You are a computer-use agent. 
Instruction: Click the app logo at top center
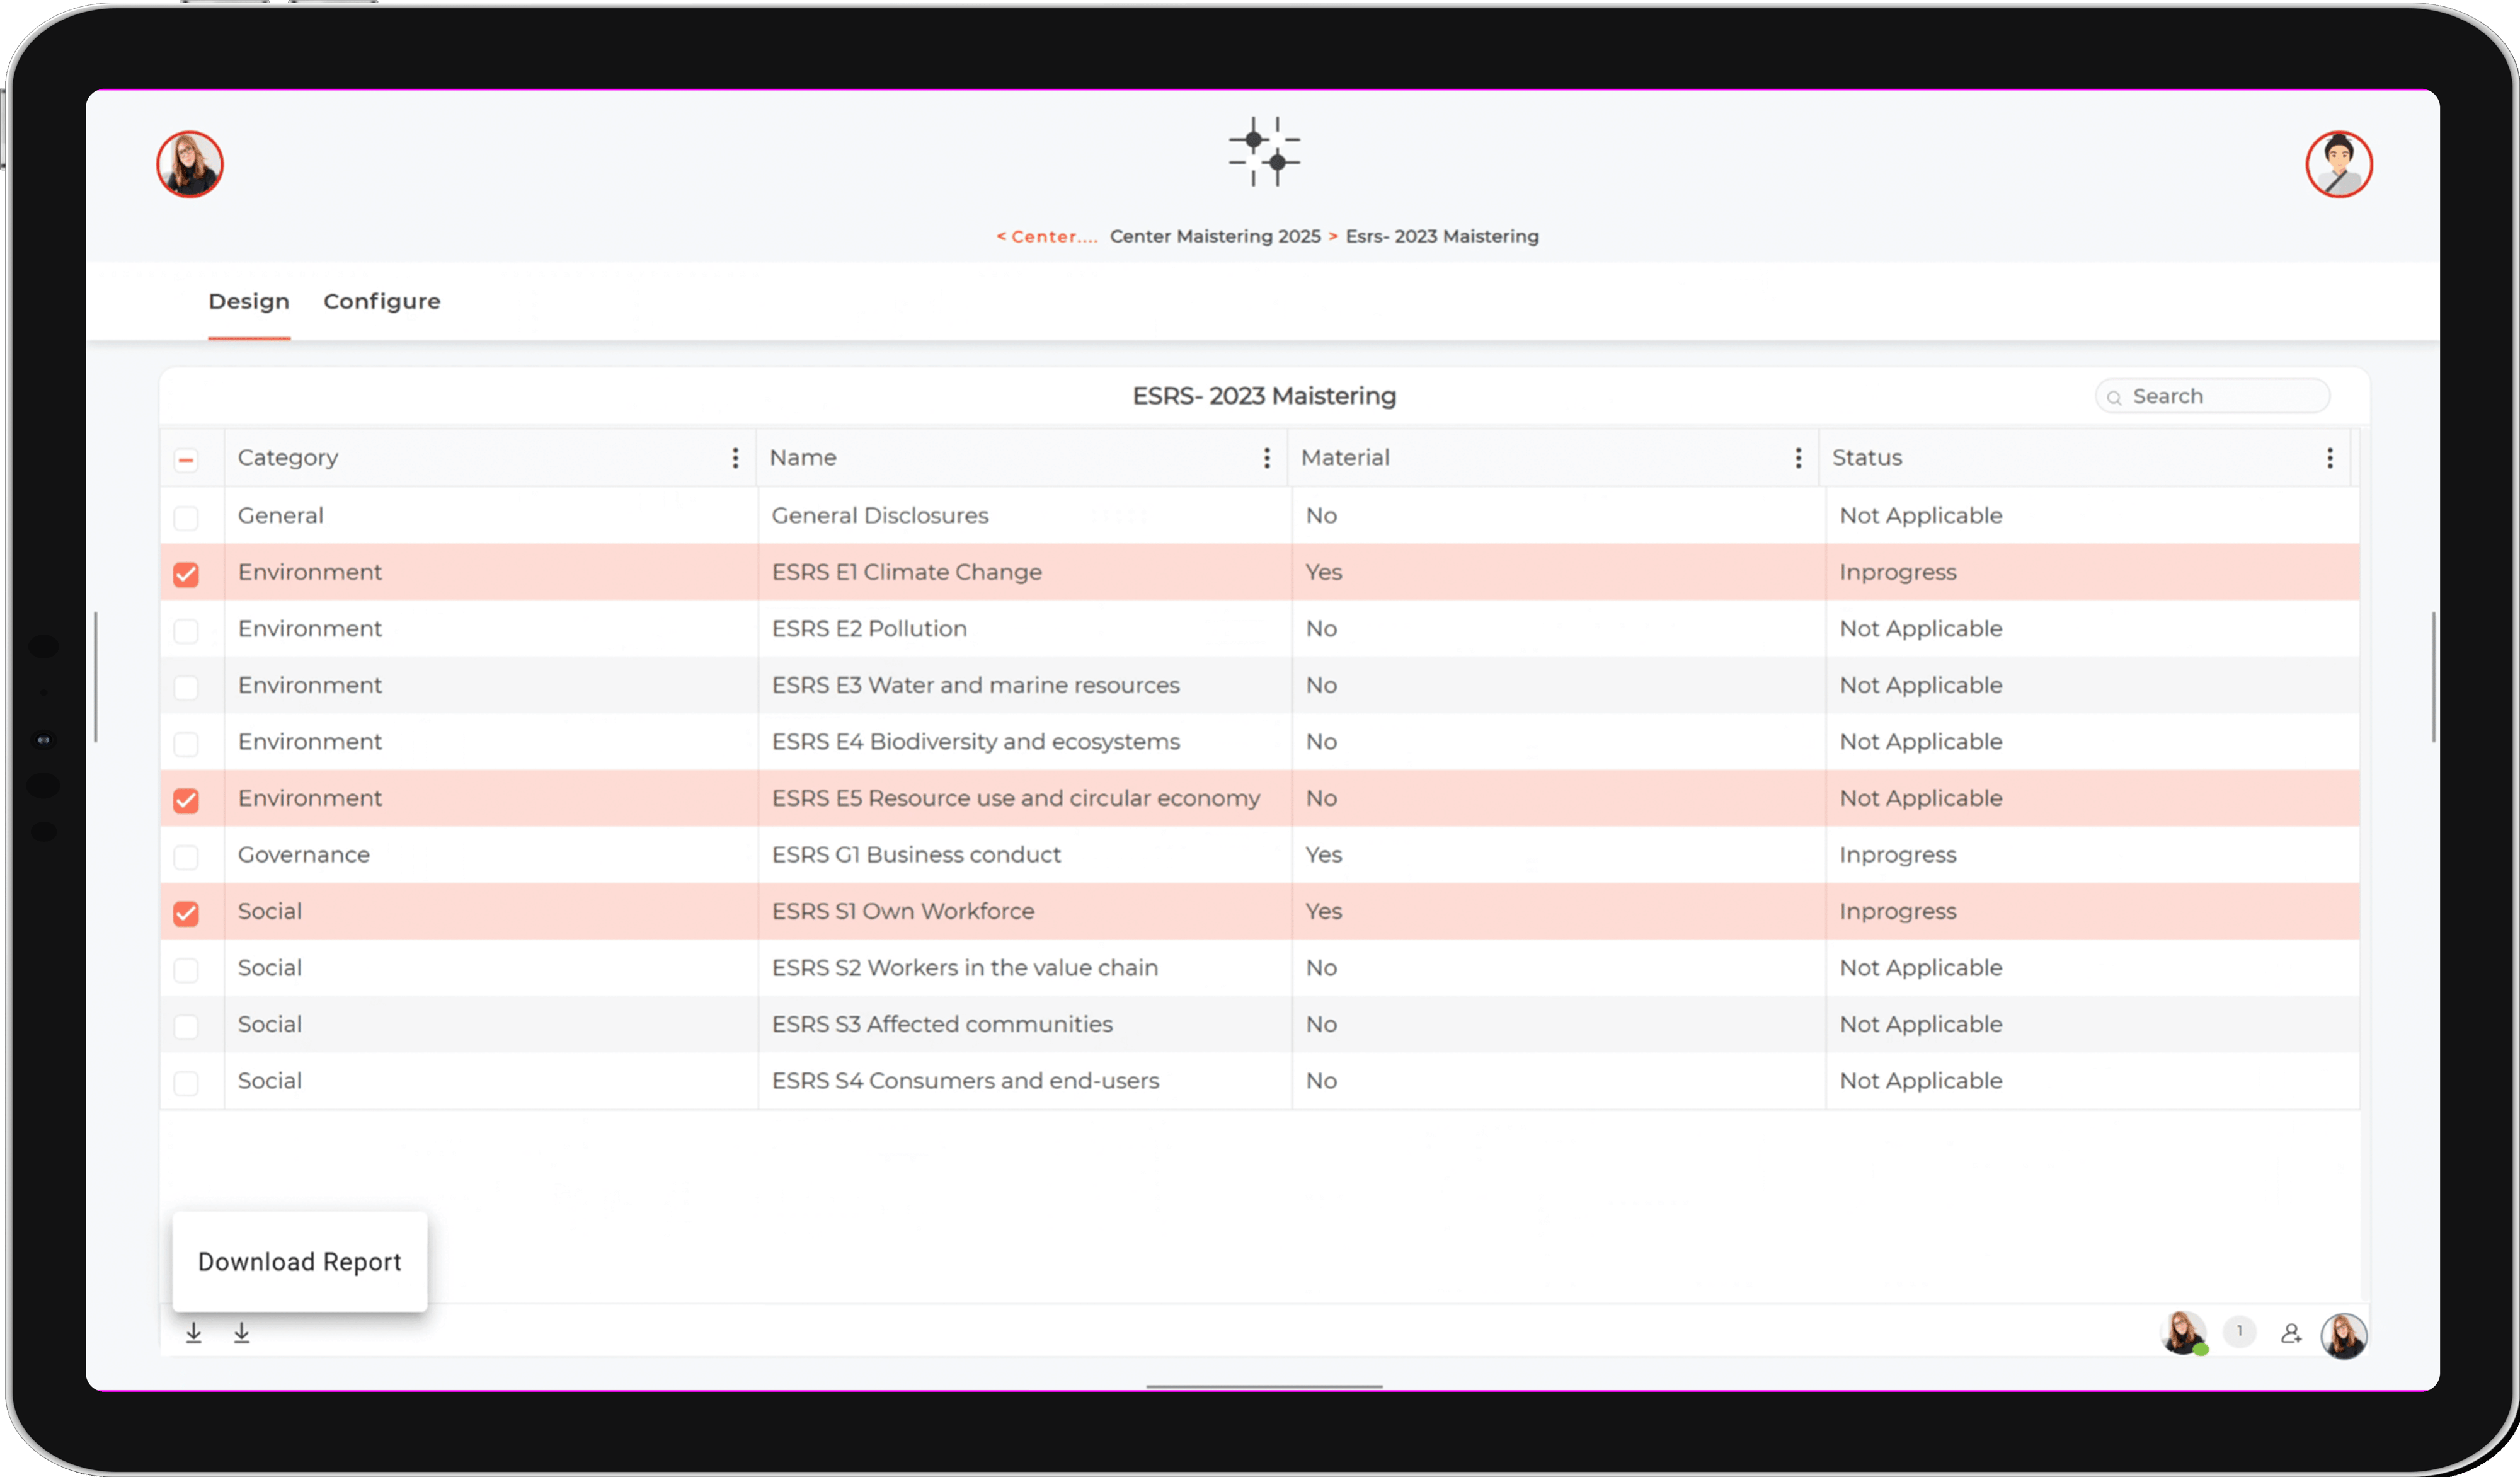(x=1264, y=152)
